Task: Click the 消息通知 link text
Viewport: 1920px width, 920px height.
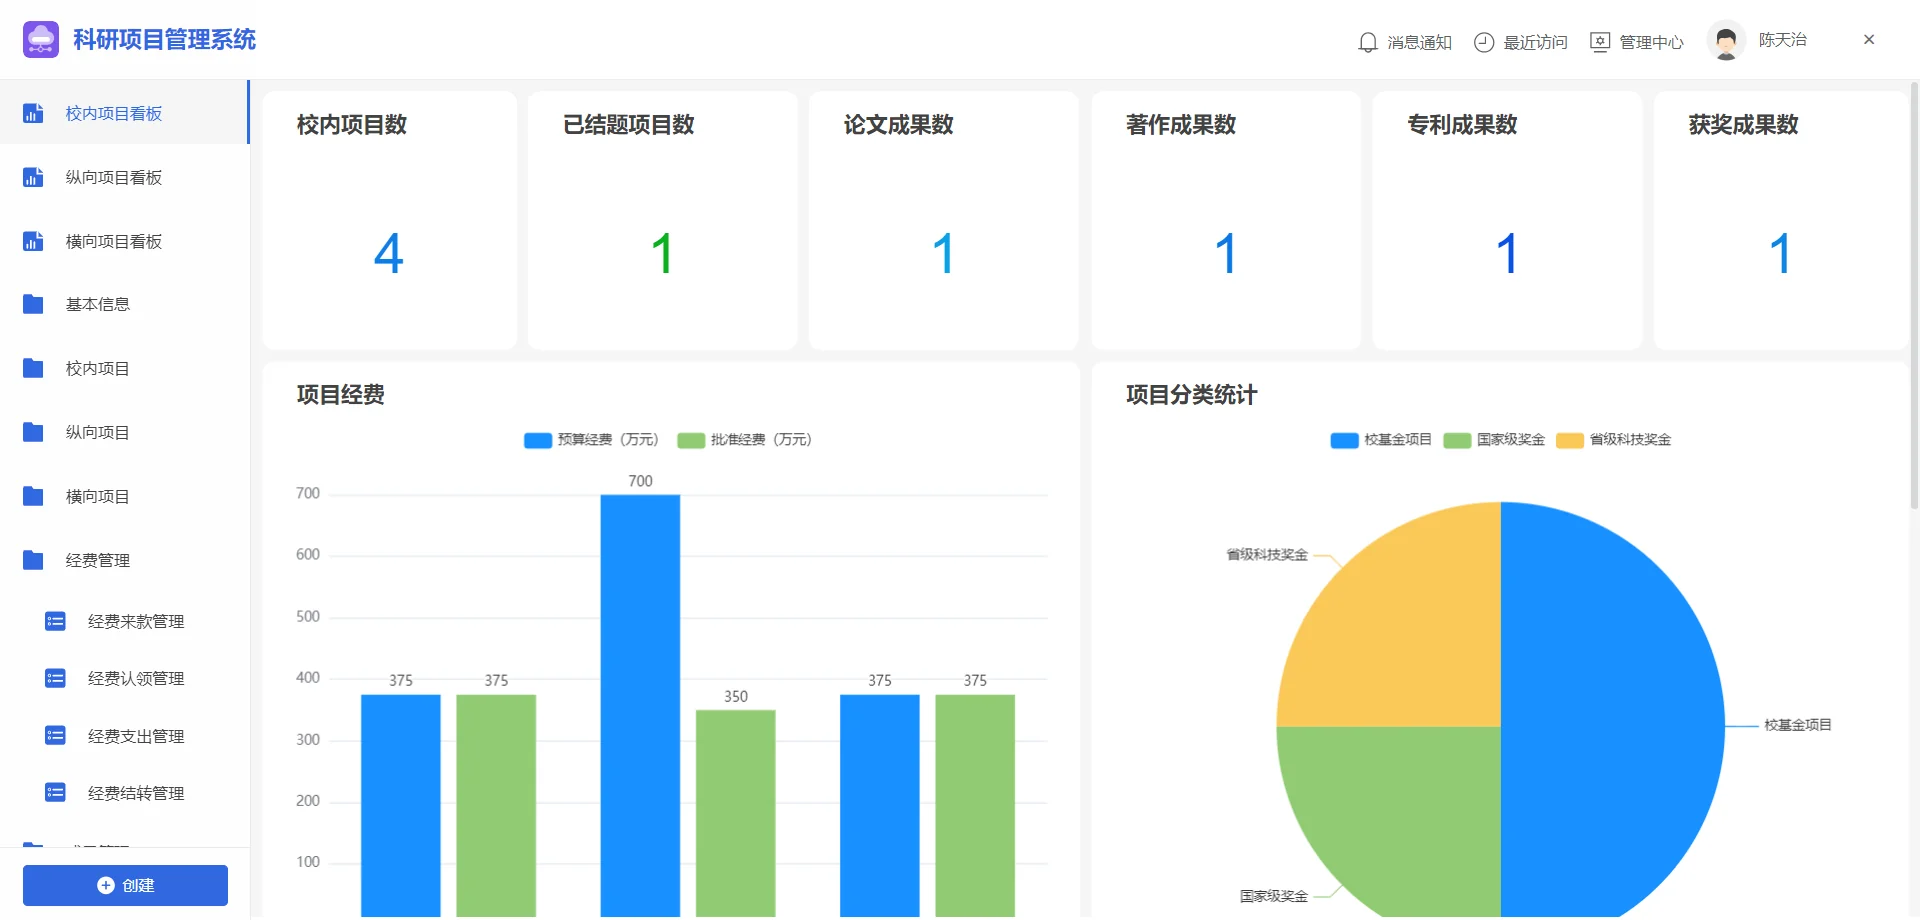Action: pyautogui.click(x=1419, y=42)
